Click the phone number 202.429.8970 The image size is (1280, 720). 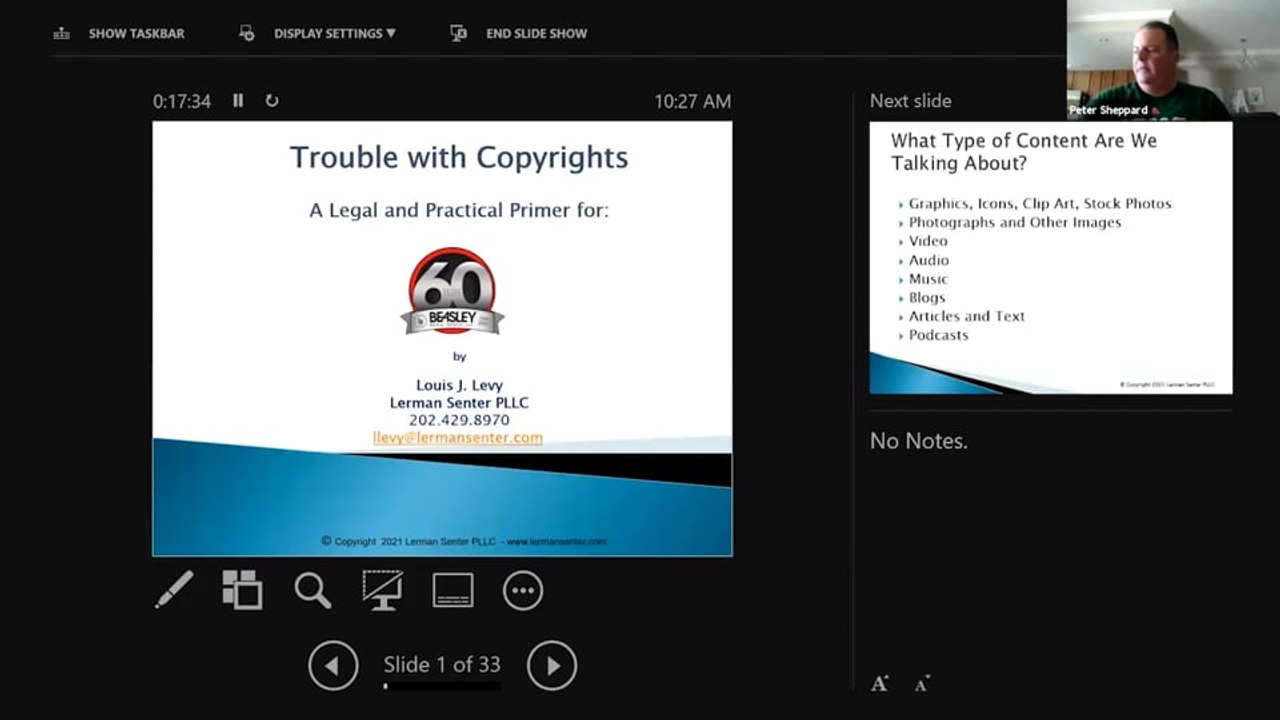pos(459,420)
